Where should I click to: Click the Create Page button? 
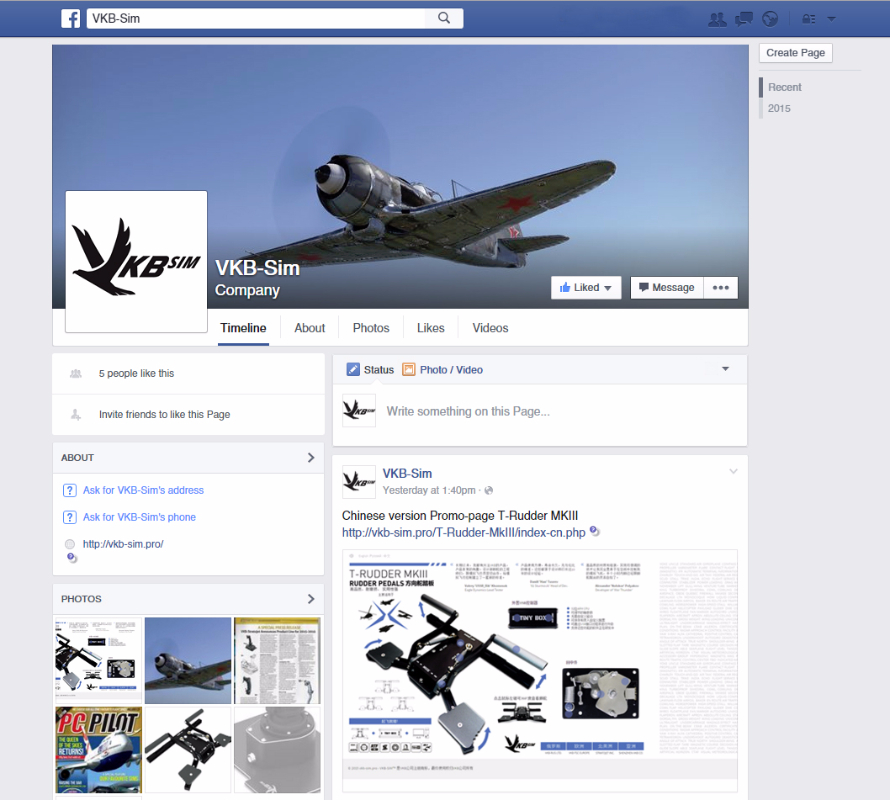click(x=795, y=53)
